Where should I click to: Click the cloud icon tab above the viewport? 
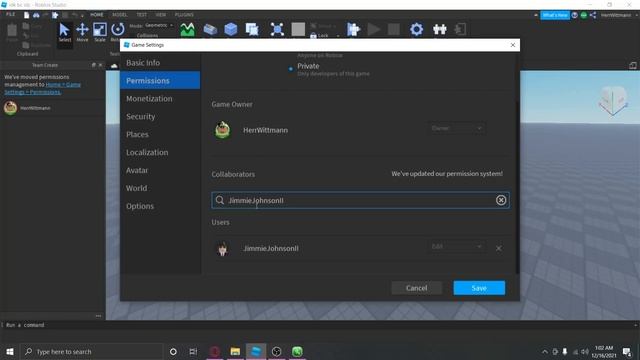(114, 65)
